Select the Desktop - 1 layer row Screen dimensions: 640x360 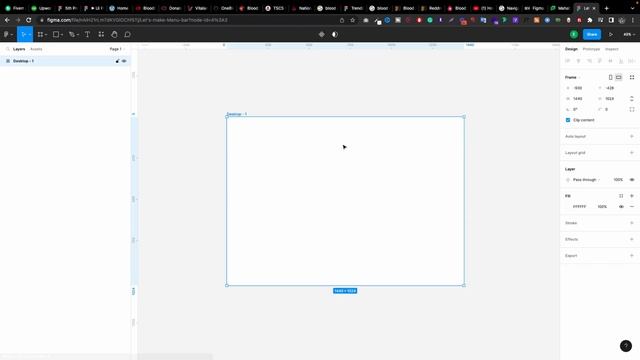(65, 61)
